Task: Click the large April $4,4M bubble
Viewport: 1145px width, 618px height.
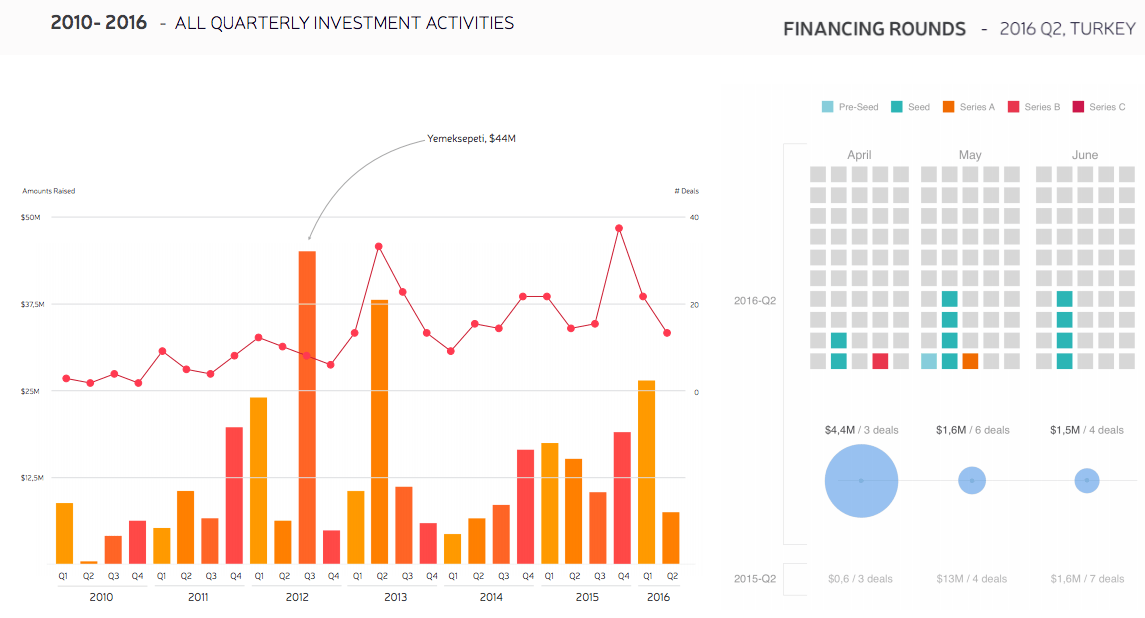Action: (861, 481)
